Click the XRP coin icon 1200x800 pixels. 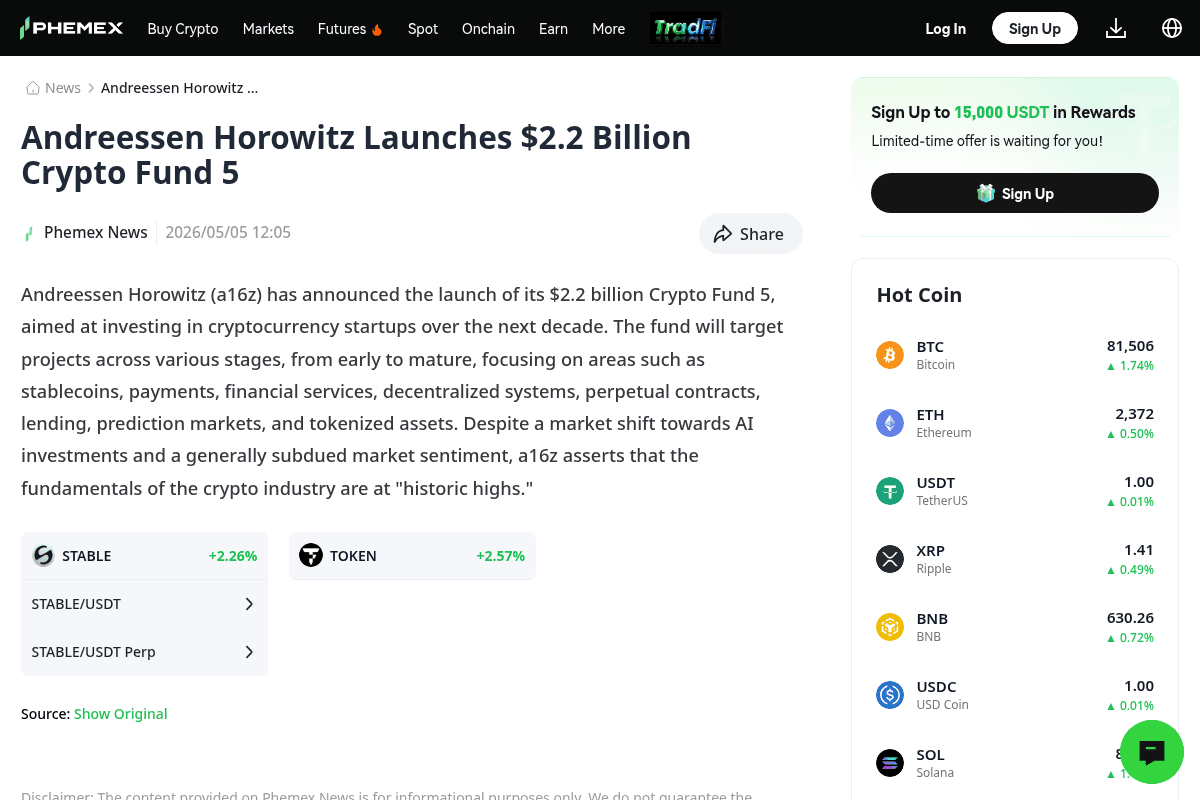pos(890,559)
